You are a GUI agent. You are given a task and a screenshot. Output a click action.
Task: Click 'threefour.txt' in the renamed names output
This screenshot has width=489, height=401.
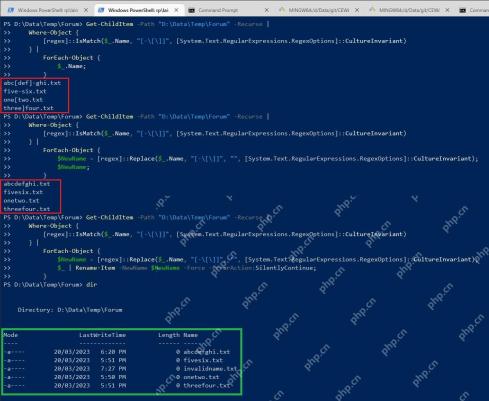27,209
